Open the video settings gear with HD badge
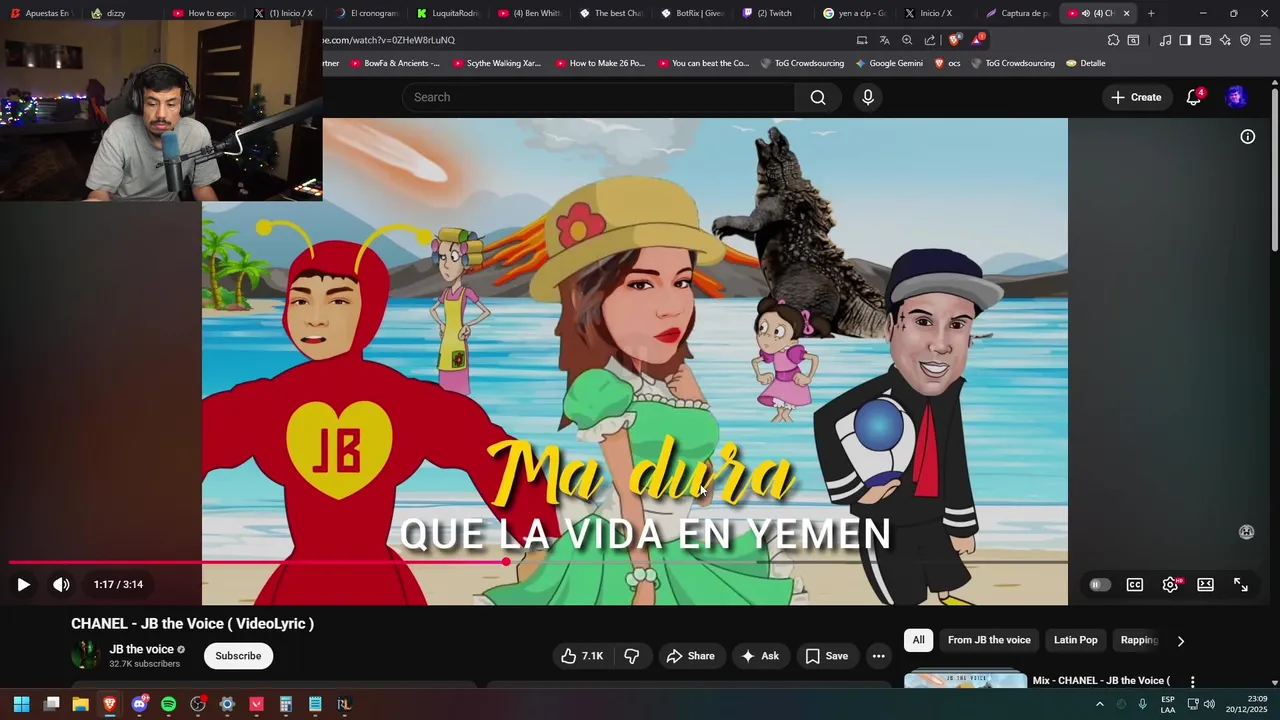 click(1170, 585)
